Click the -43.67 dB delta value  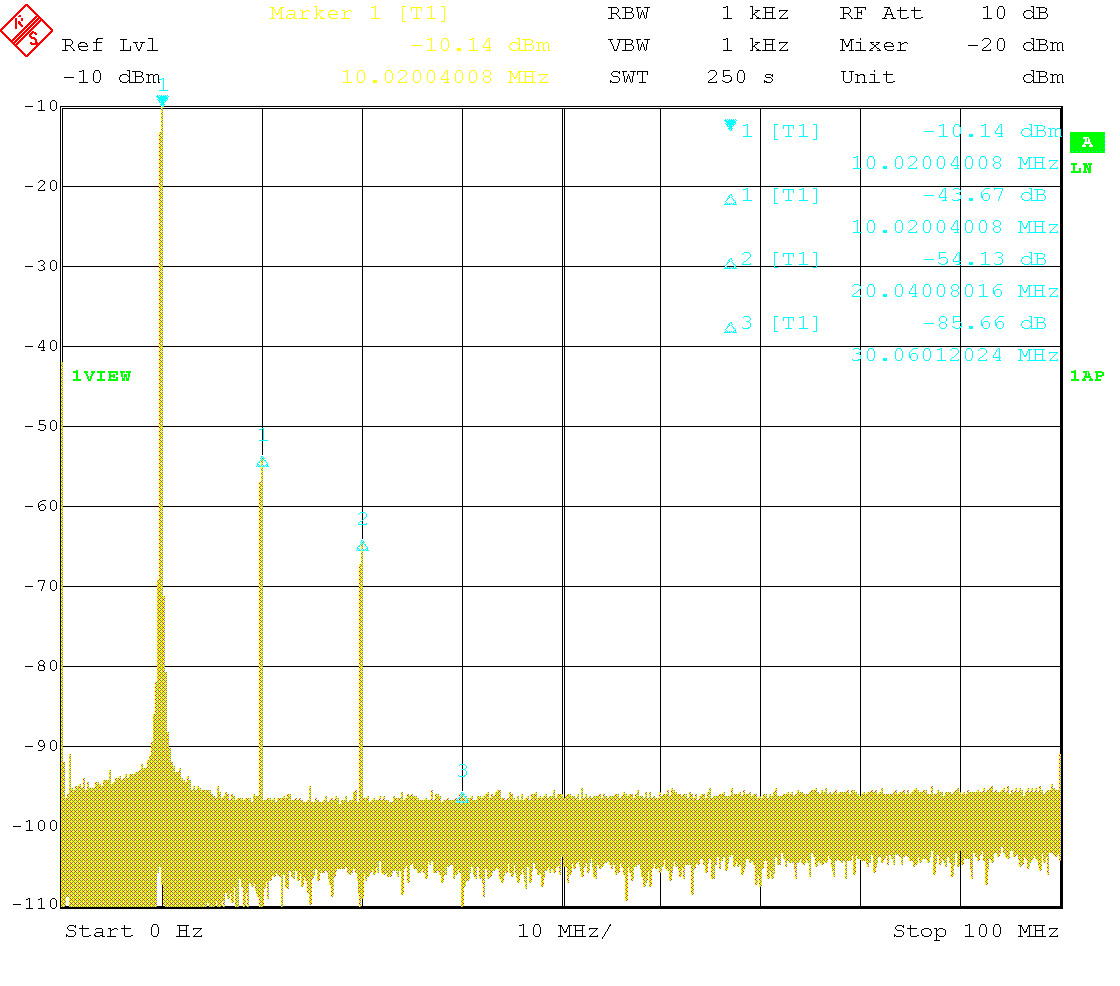point(984,195)
